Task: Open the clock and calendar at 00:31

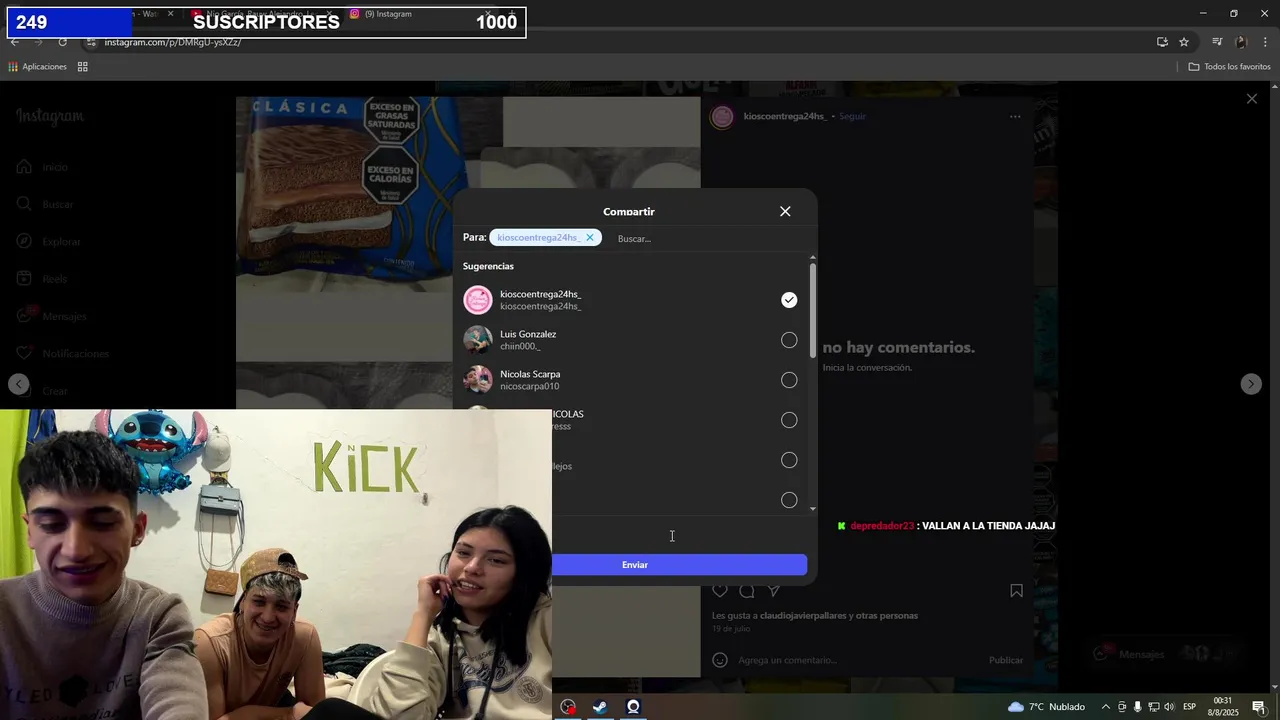Action: click(1224, 707)
